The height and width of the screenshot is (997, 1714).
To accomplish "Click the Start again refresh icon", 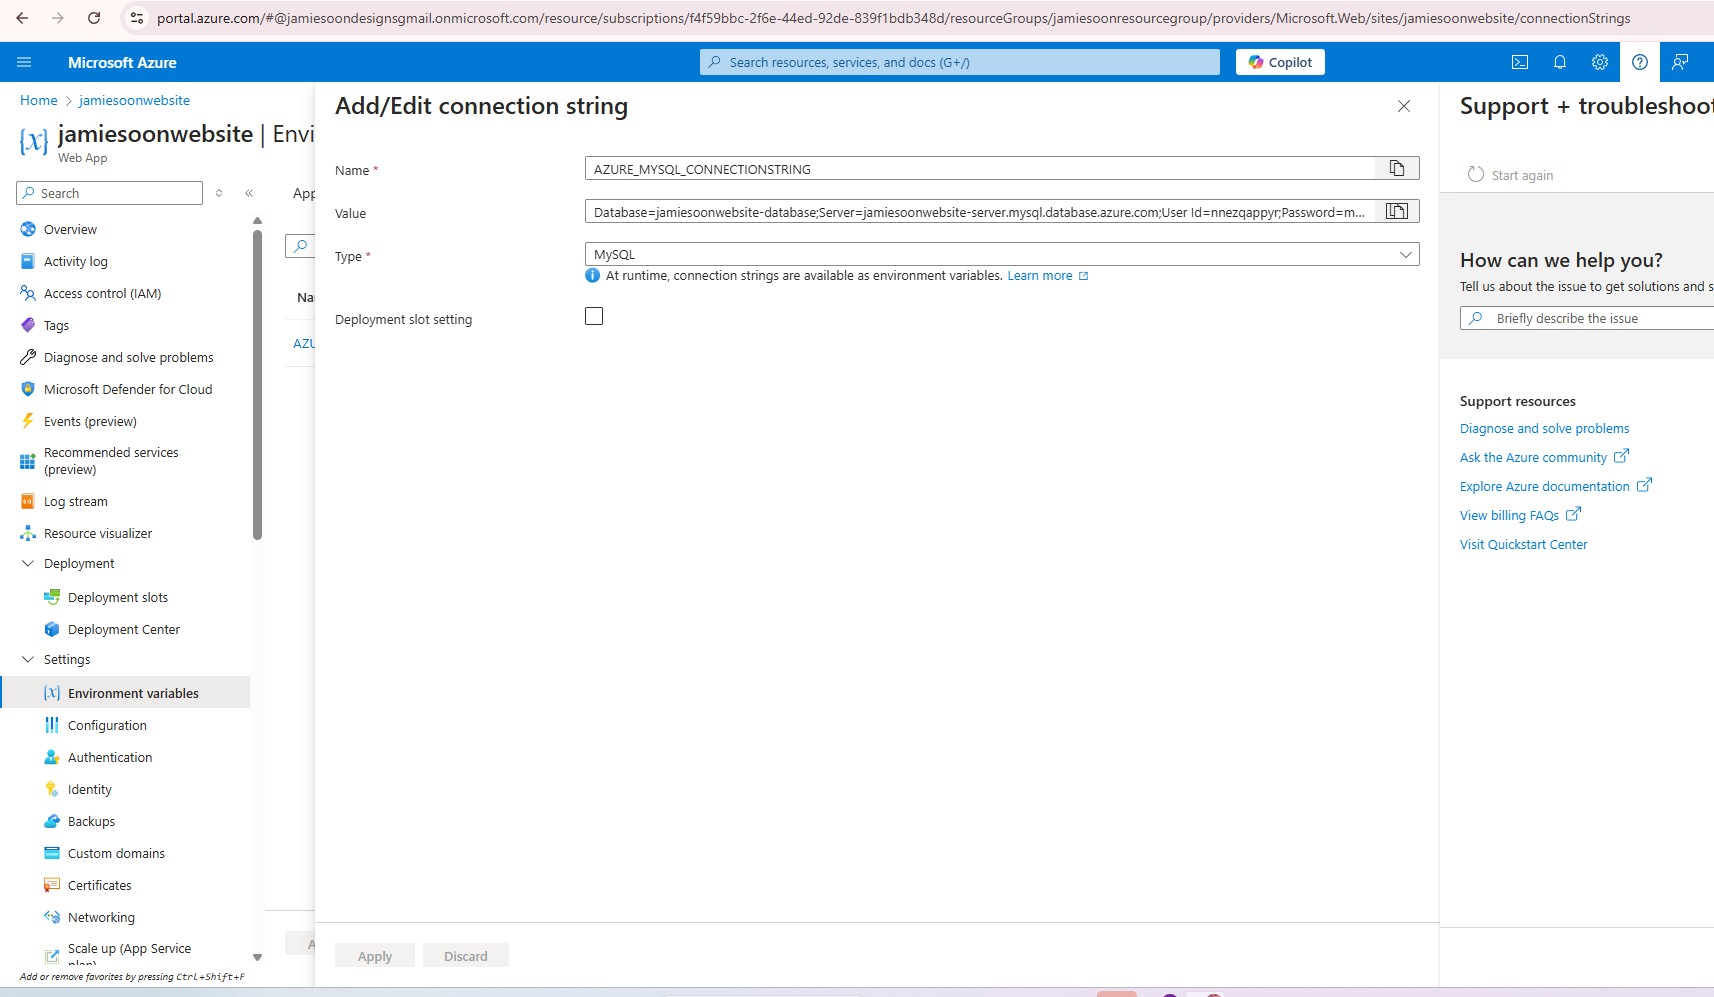I will coord(1474,174).
